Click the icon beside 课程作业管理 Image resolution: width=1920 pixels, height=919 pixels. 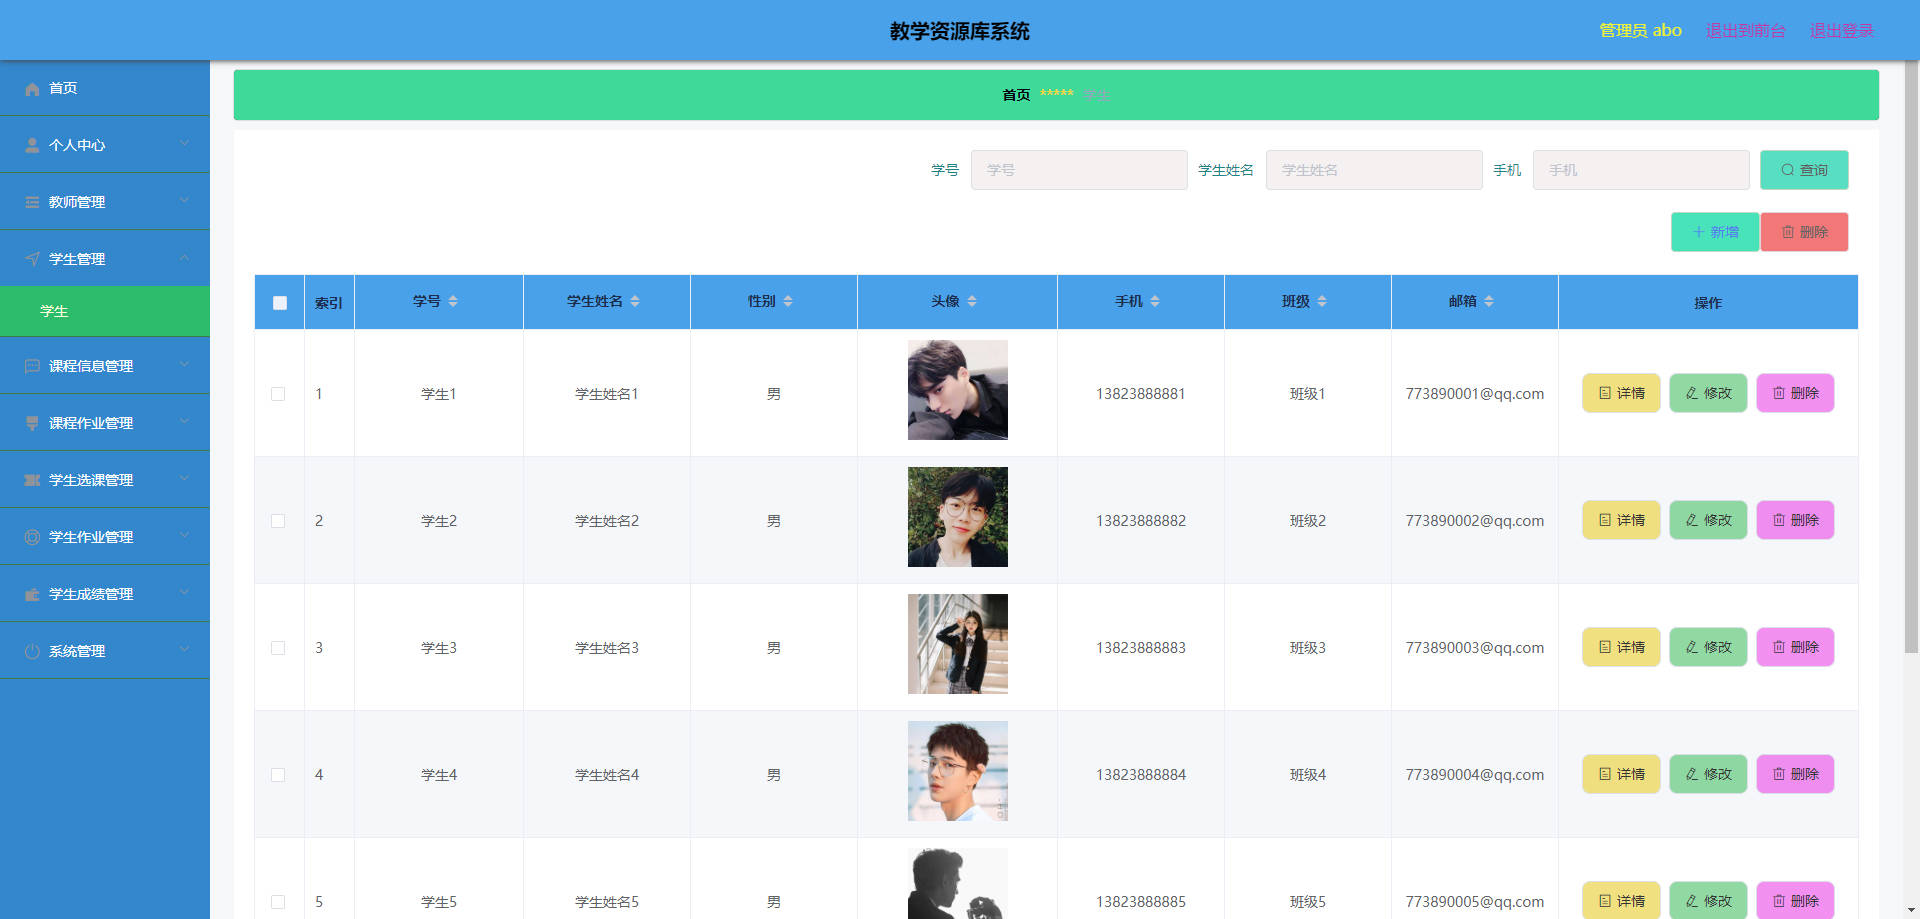coord(32,424)
